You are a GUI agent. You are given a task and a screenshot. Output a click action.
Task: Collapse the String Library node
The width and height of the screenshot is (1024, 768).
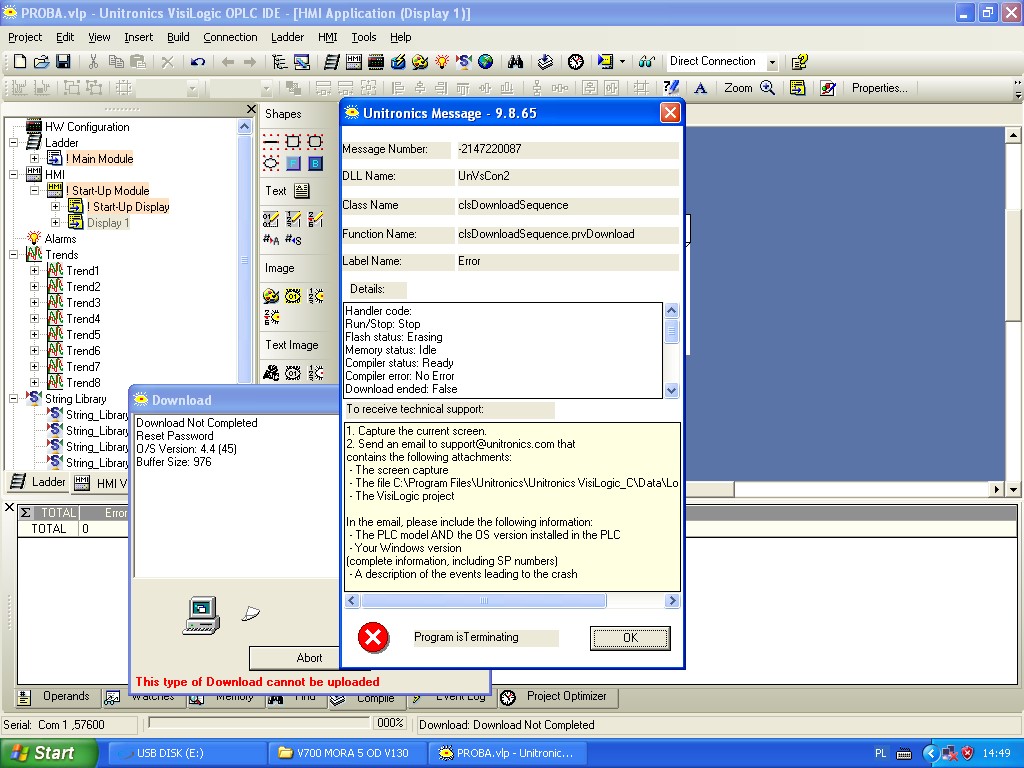pos(13,398)
